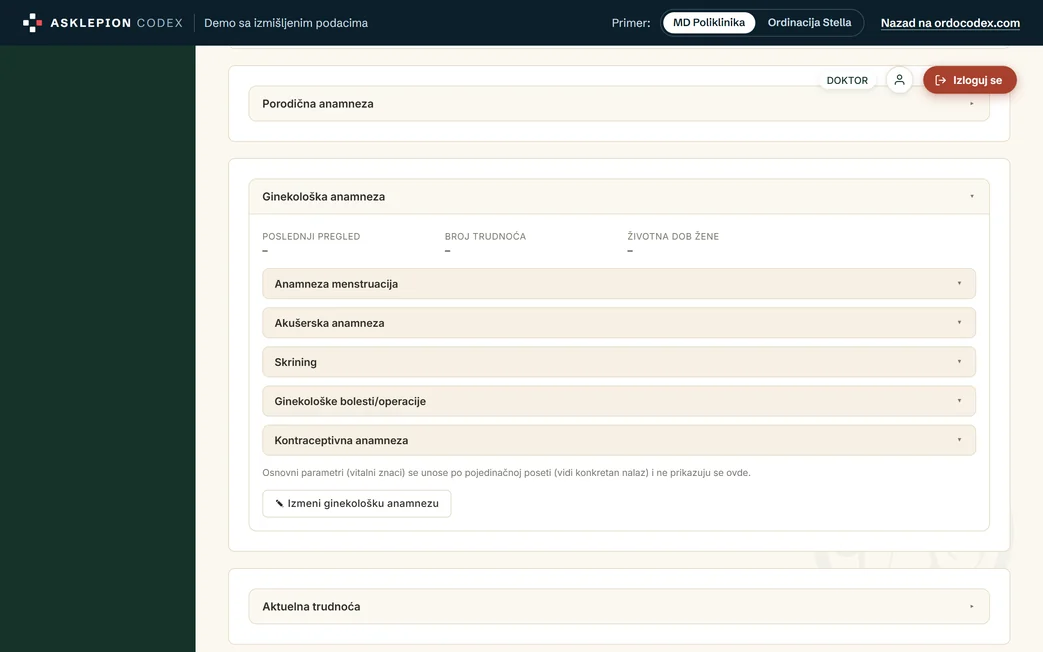The height and width of the screenshot is (652, 1043).
Task: Click the DOKTOR role badge
Action: [847, 81]
